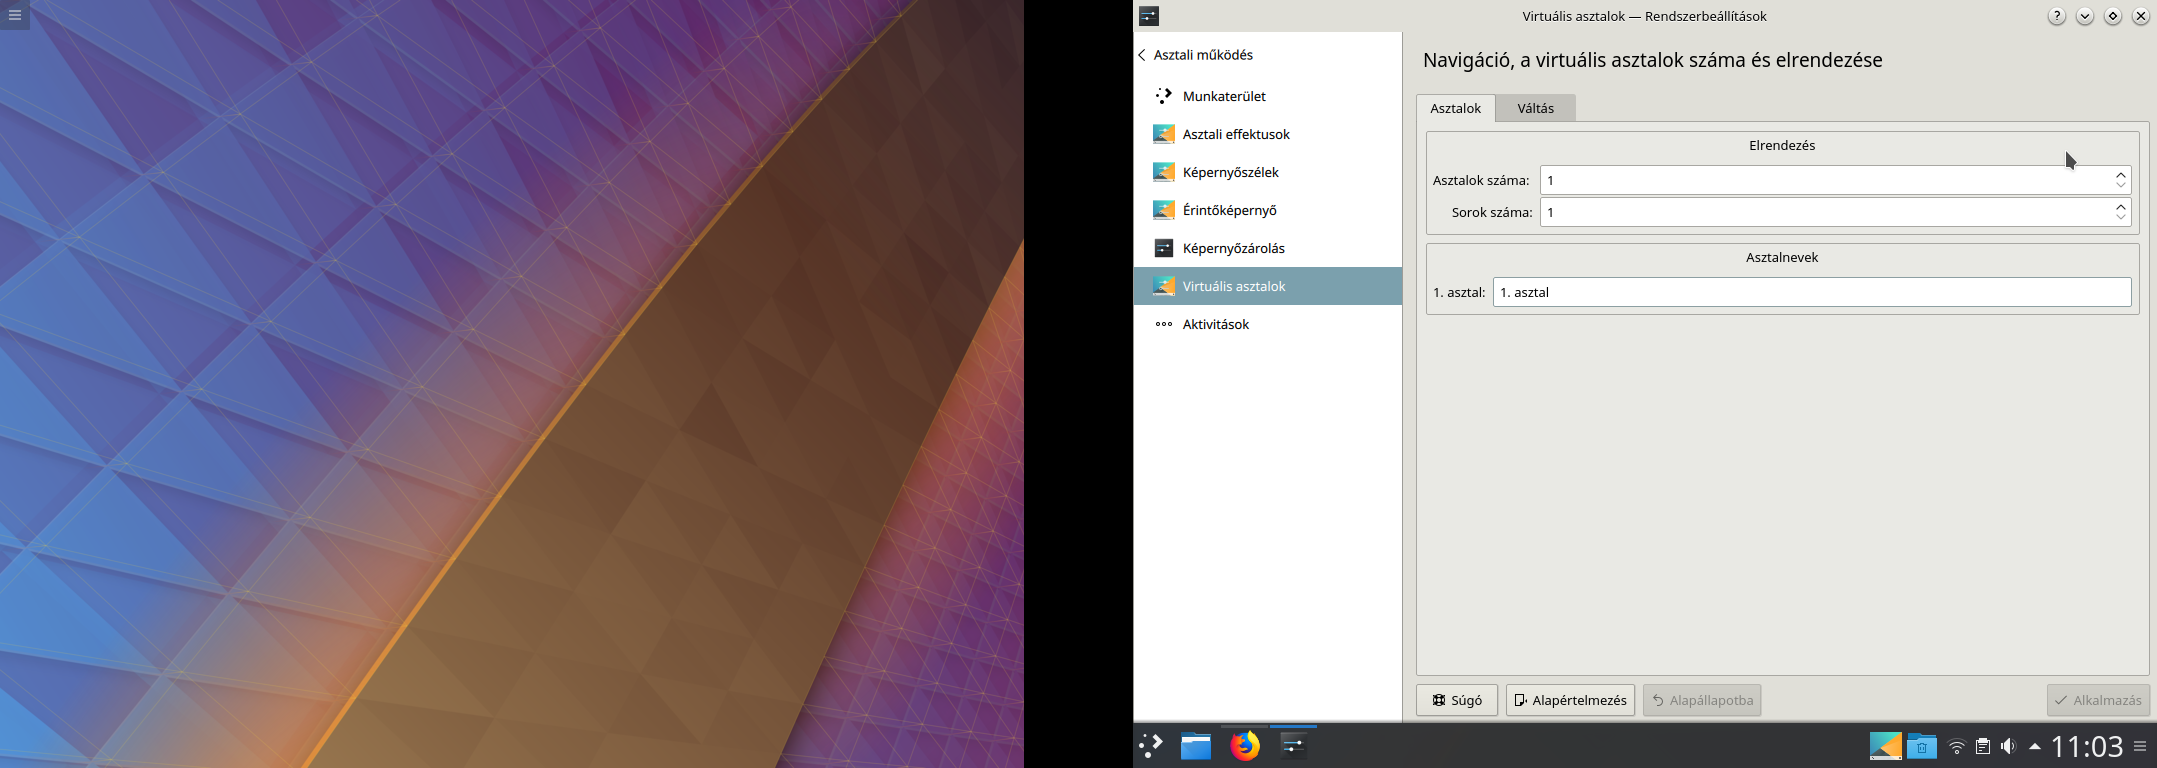
Task: Open the Wi-Fi network tray icon
Action: 1957,747
